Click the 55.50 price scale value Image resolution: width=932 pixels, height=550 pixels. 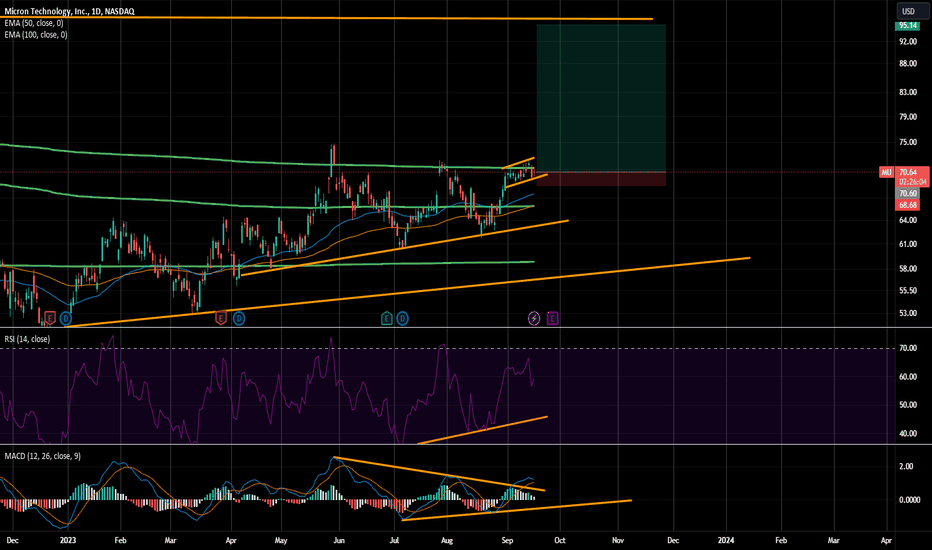[908, 290]
